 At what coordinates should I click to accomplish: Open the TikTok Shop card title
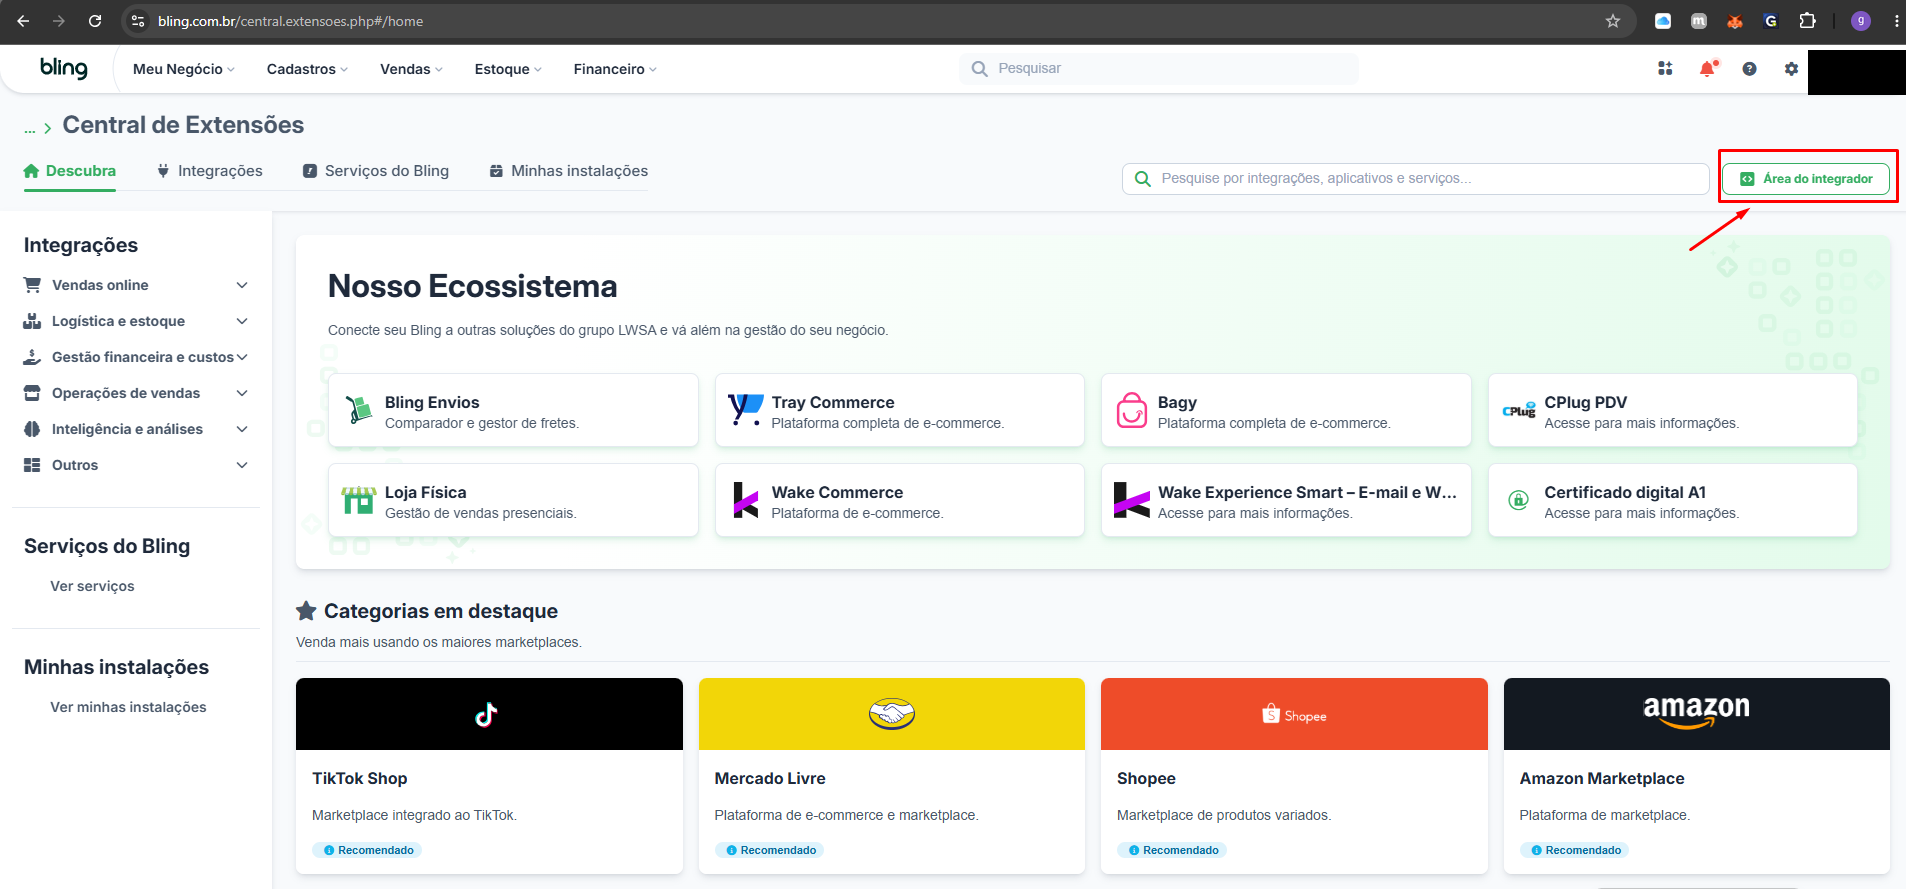point(360,778)
